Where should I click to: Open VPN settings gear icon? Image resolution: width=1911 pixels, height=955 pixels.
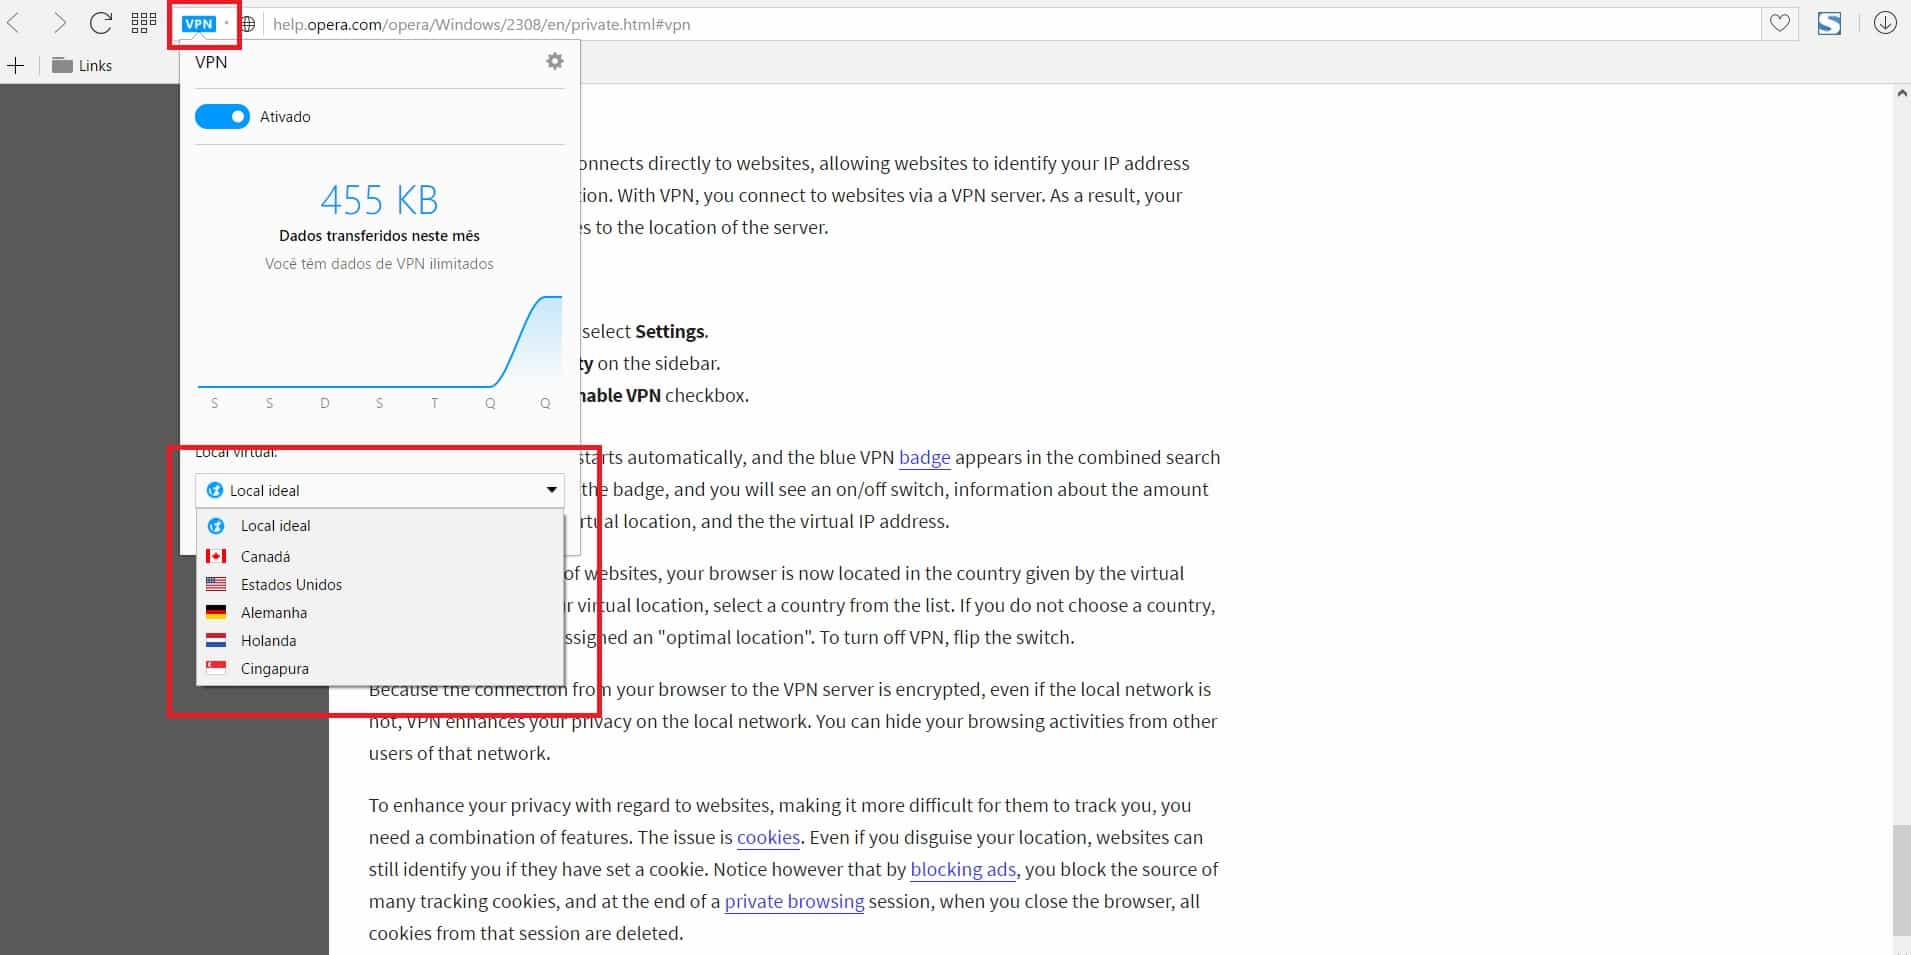pyautogui.click(x=554, y=62)
